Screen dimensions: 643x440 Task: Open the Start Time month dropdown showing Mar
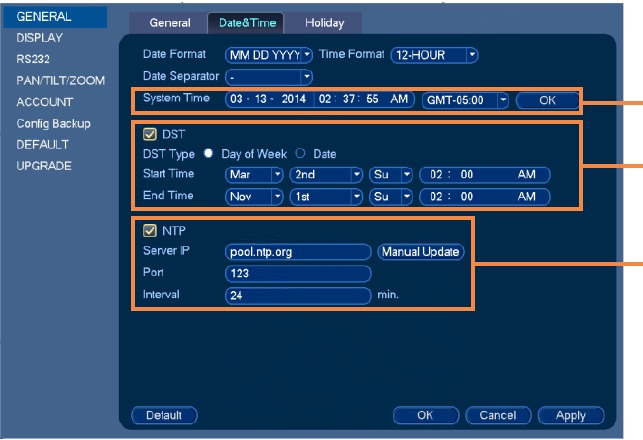[x=255, y=174]
